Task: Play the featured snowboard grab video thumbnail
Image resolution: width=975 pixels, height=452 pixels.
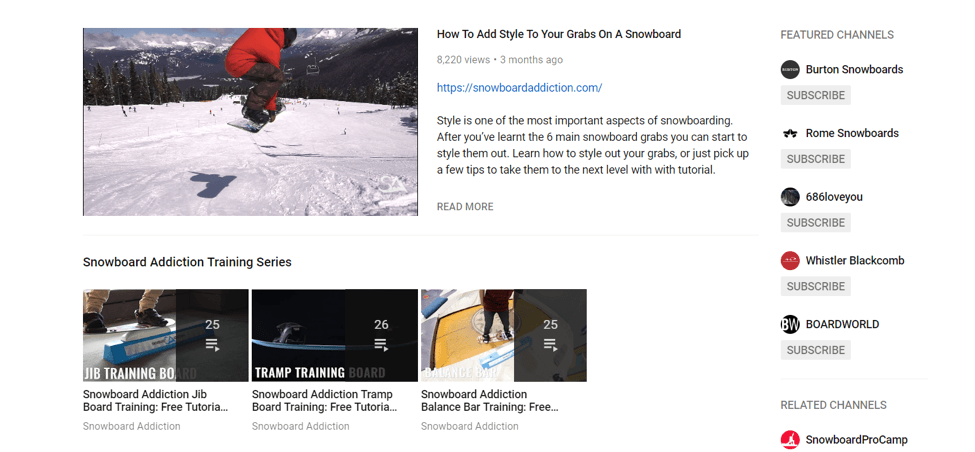Action: tap(250, 122)
